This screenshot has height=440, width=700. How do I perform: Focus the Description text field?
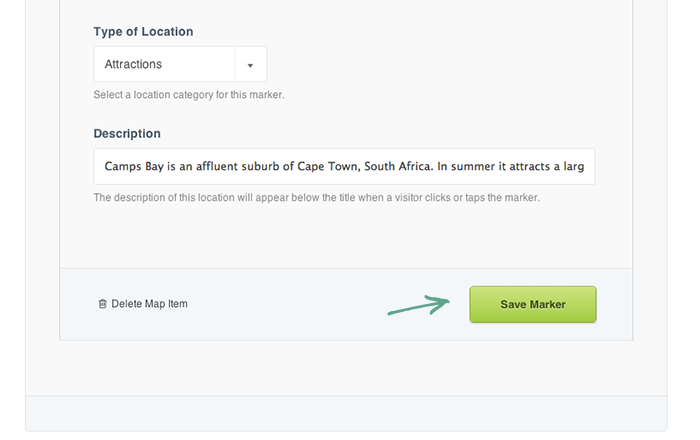pyautogui.click(x=344, y=167)
